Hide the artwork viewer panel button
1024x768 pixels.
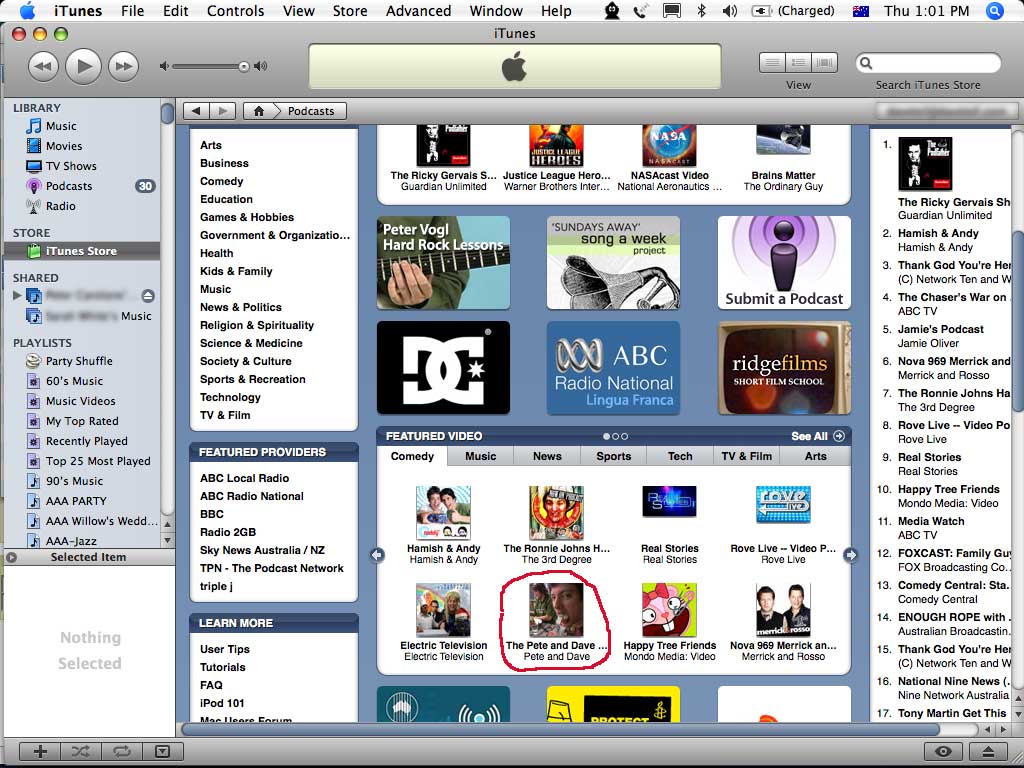[162, 751]
